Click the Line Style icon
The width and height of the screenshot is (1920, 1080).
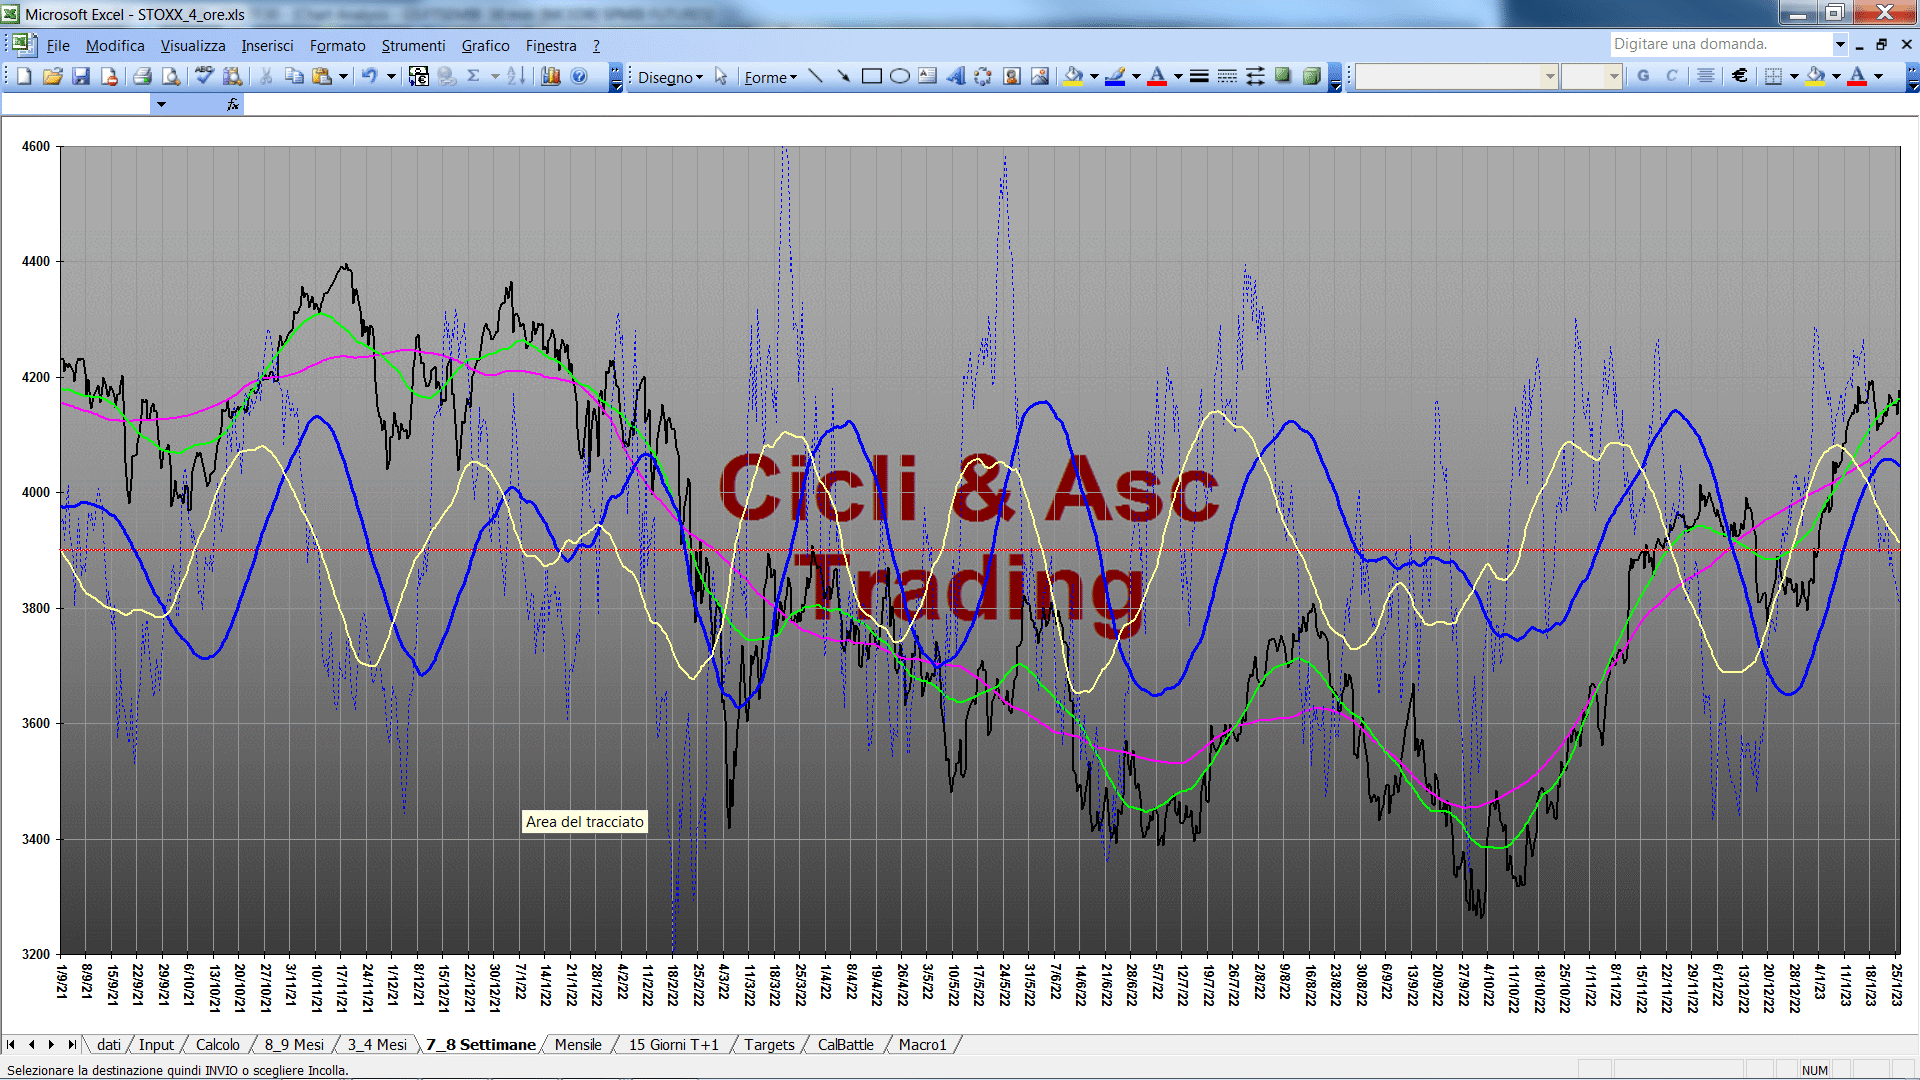coord(1199,76)
